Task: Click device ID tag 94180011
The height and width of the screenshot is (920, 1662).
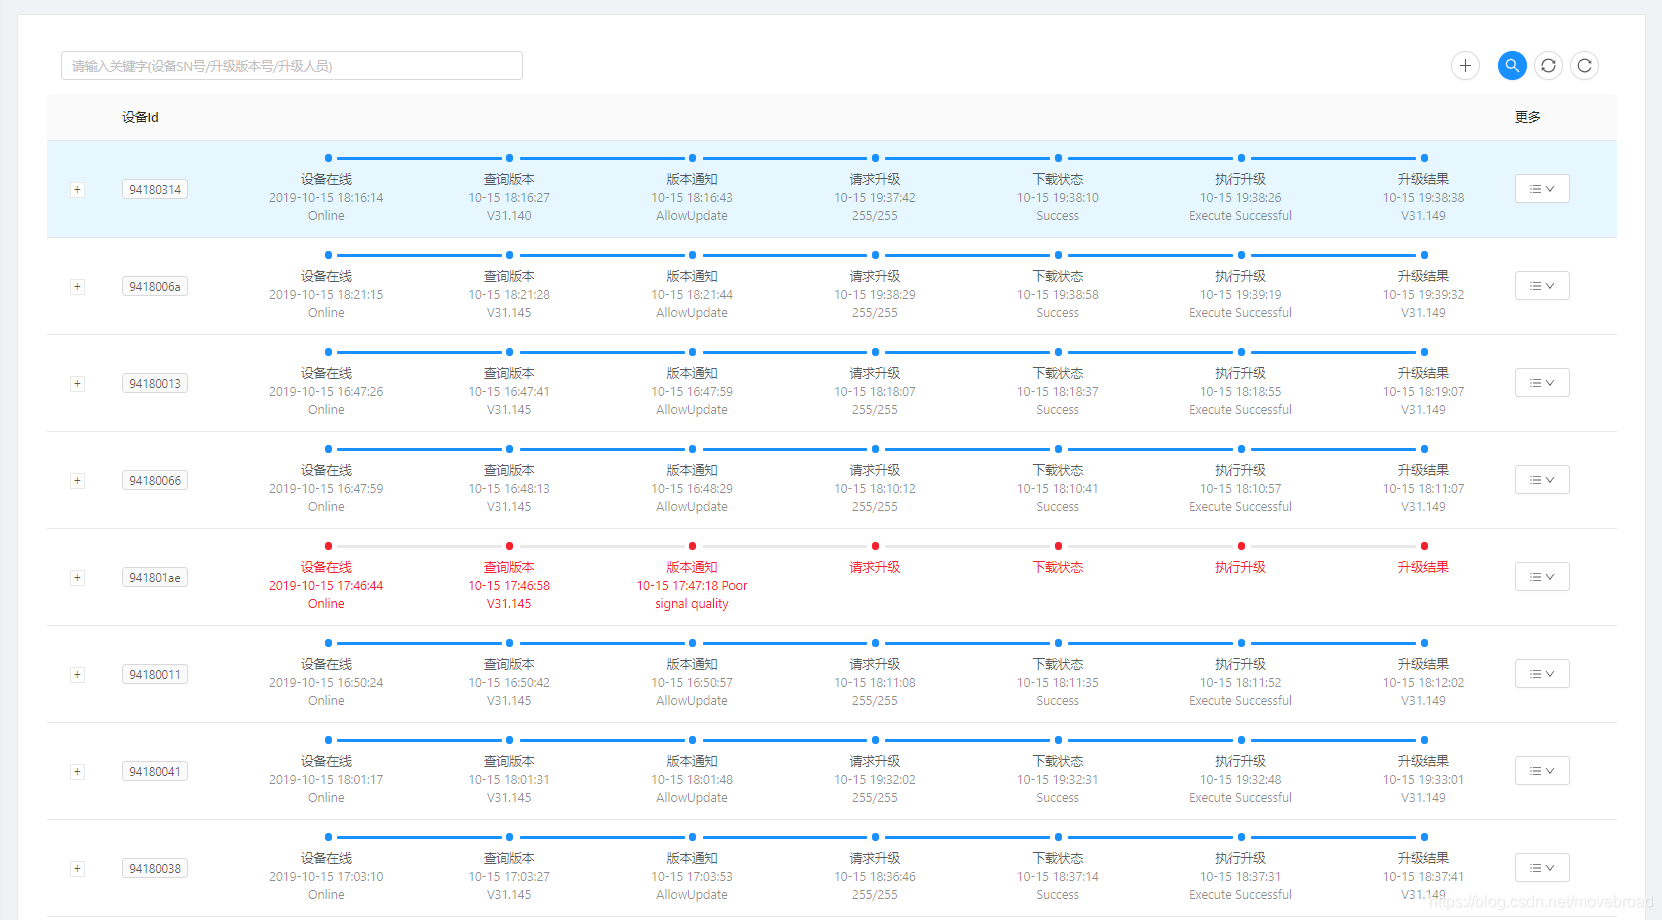Action: coord(155,675)
